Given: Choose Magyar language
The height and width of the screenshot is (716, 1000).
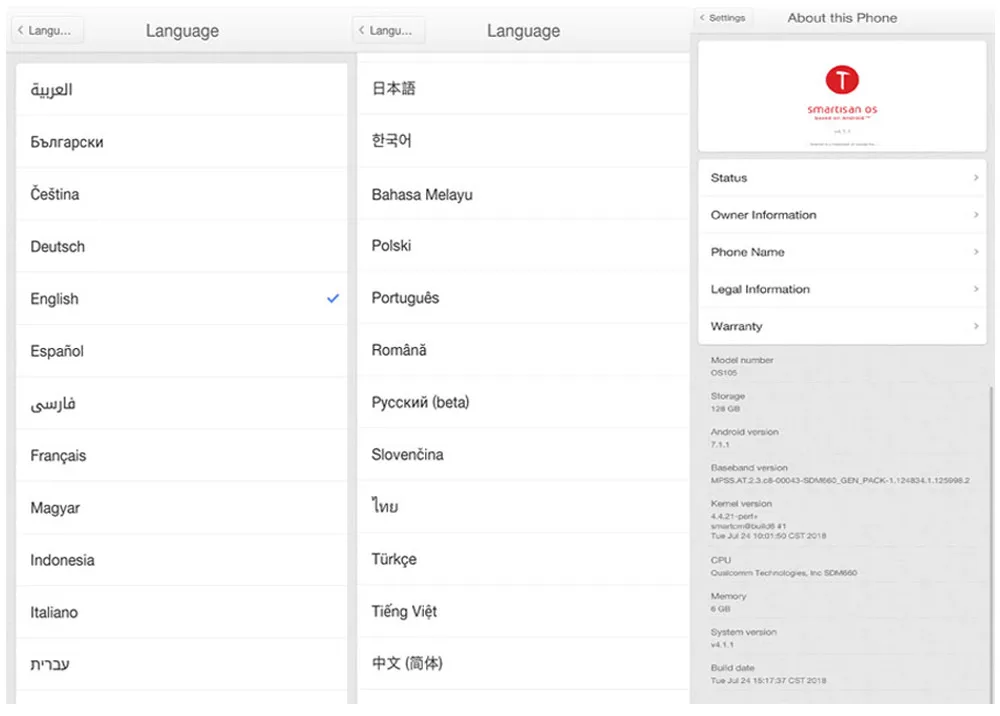Looking at the screenshot, I should coord(182,508).
